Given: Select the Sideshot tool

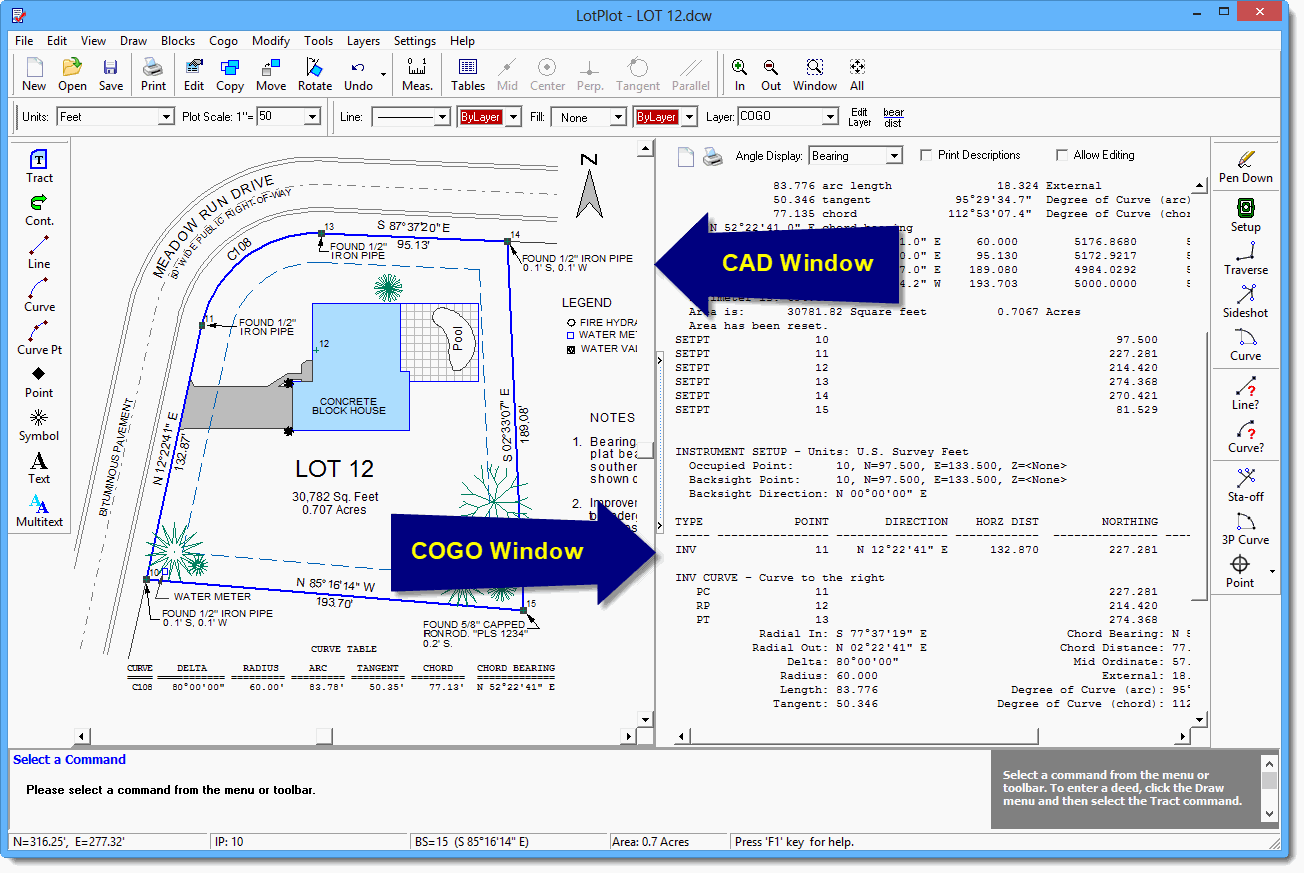Looking at the screenshot, I should click(1245, 300).
